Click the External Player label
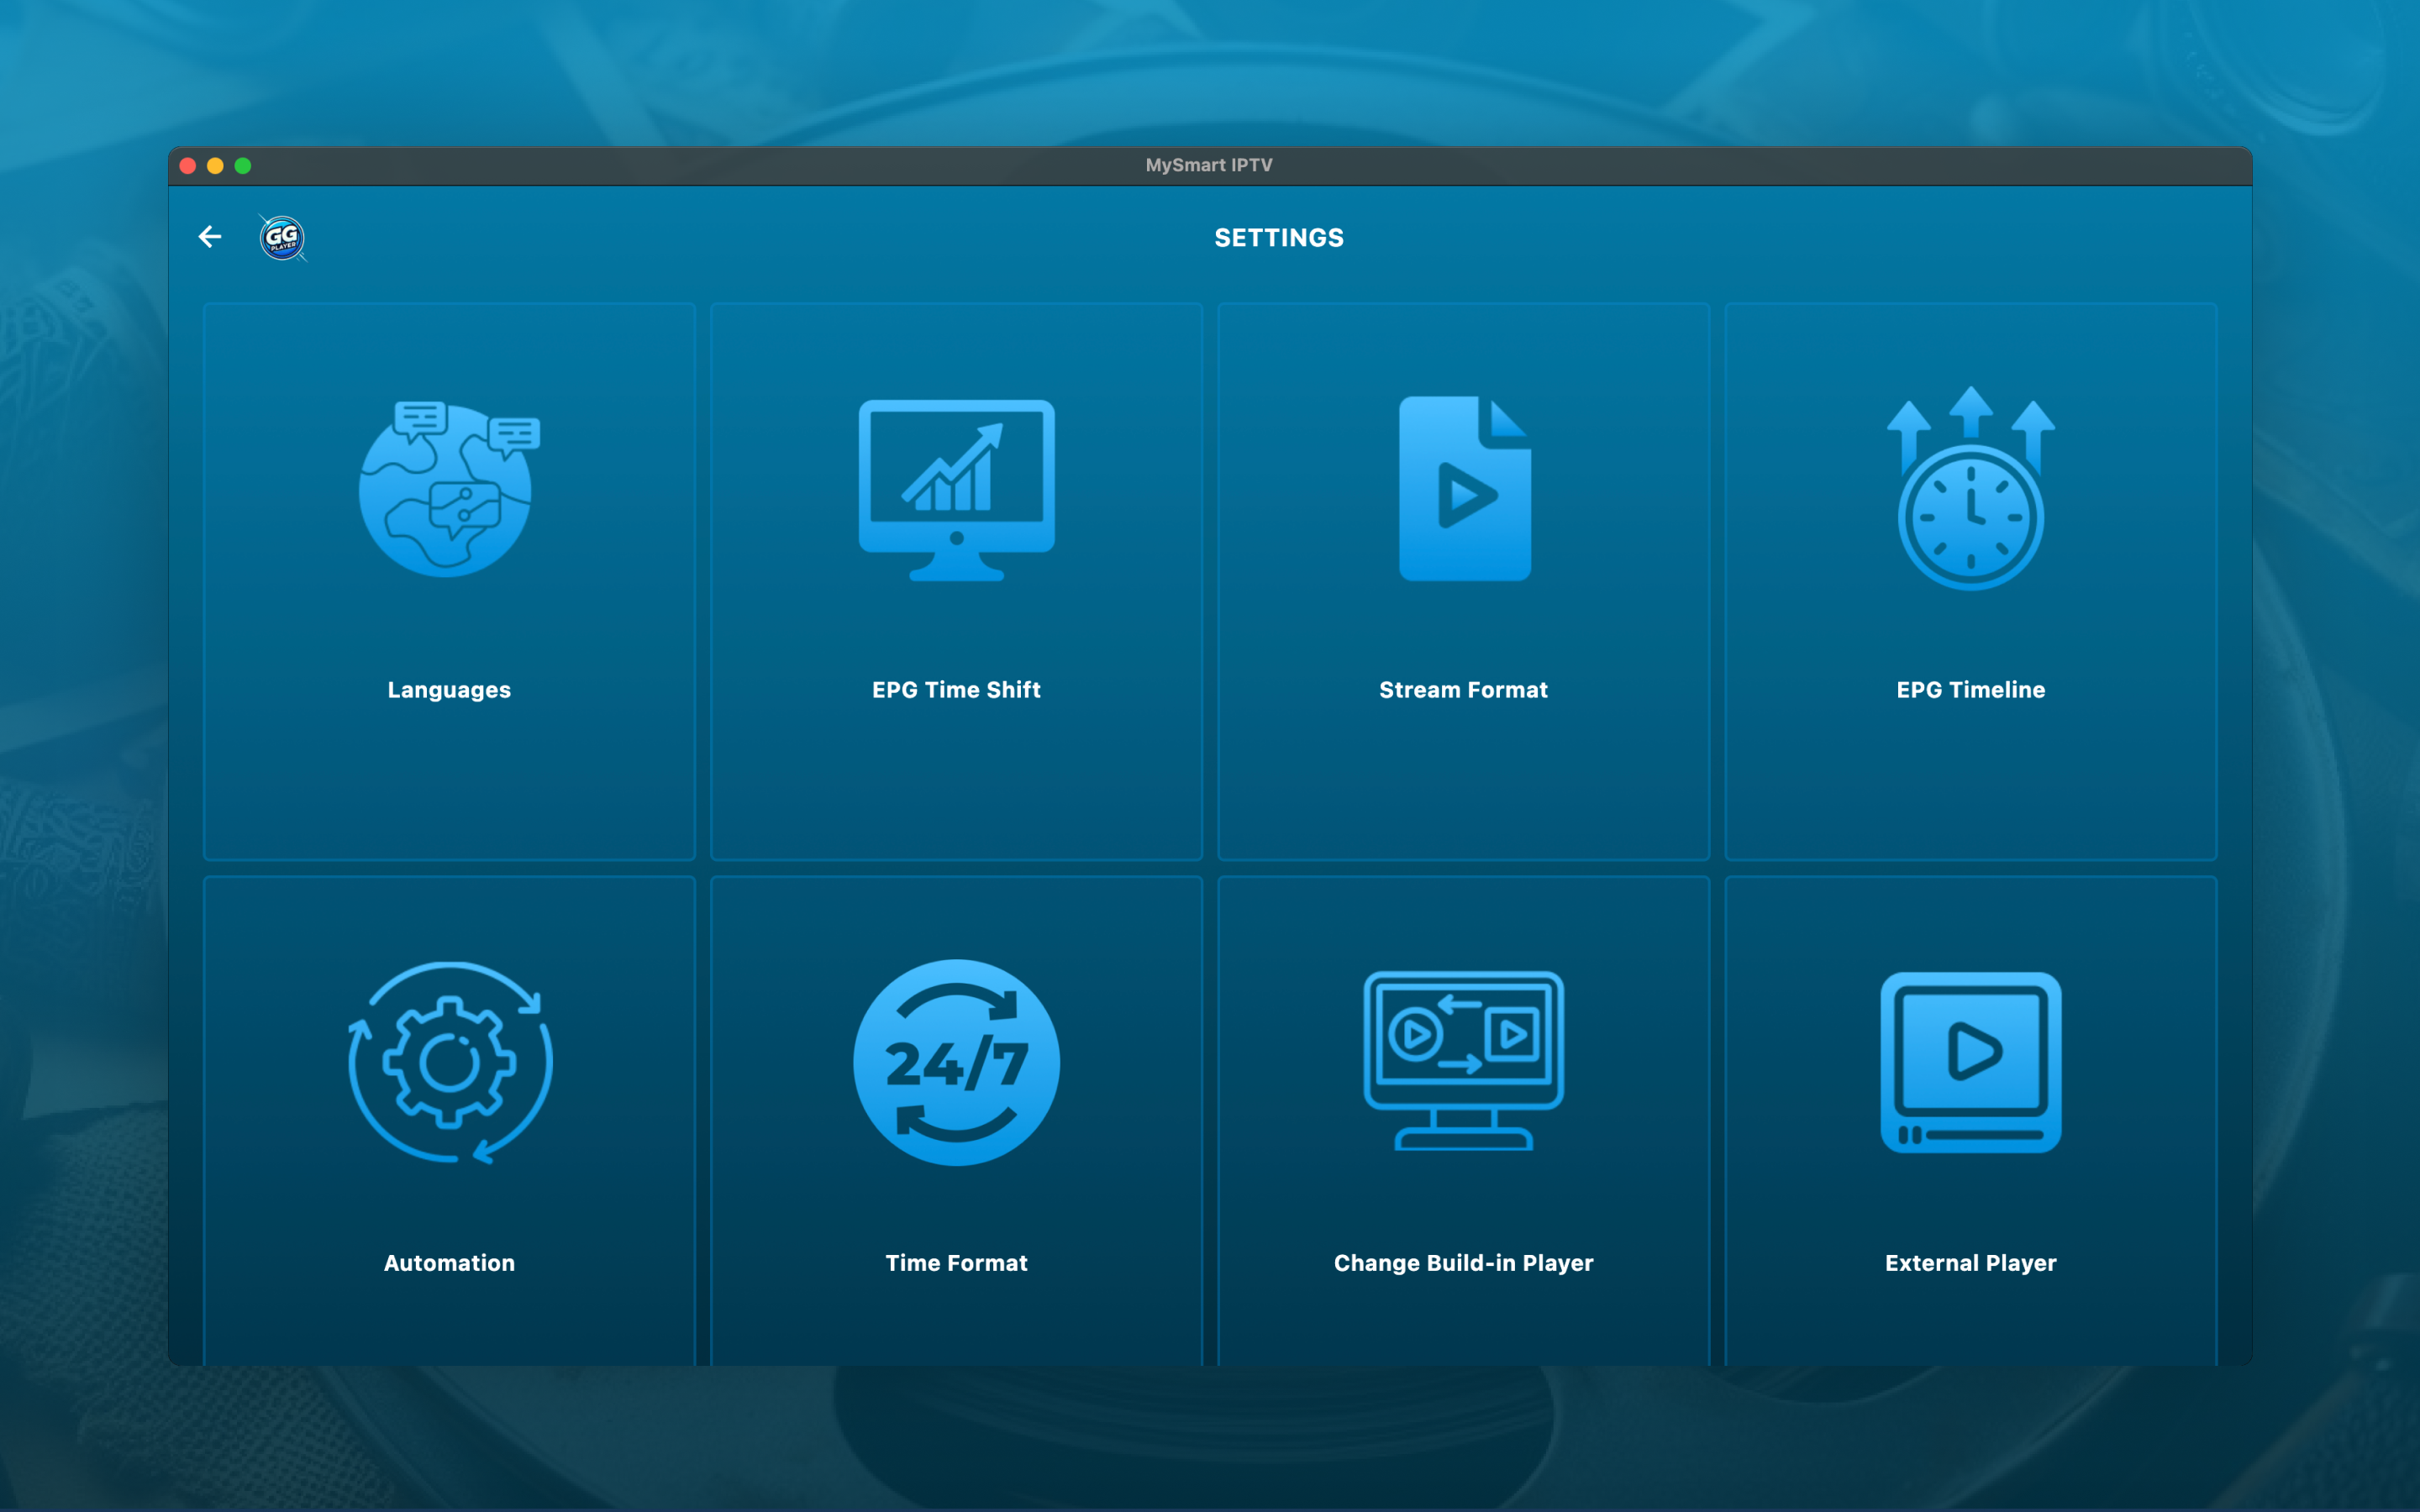Screen dimensions: 2420x1512 (1970, 1263)
